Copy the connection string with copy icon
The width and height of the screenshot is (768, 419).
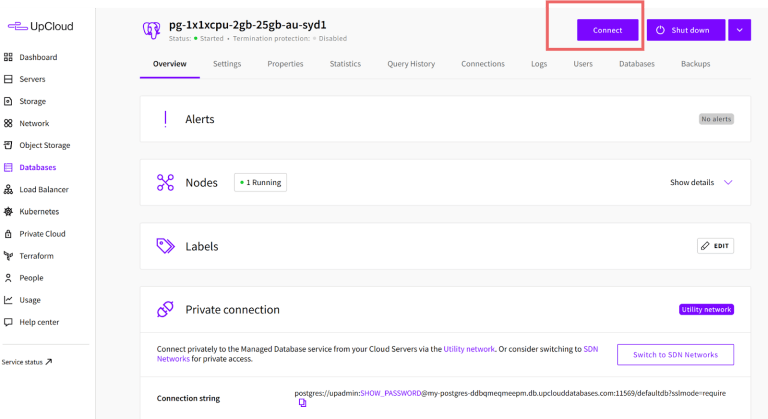[x=302, y=403]
